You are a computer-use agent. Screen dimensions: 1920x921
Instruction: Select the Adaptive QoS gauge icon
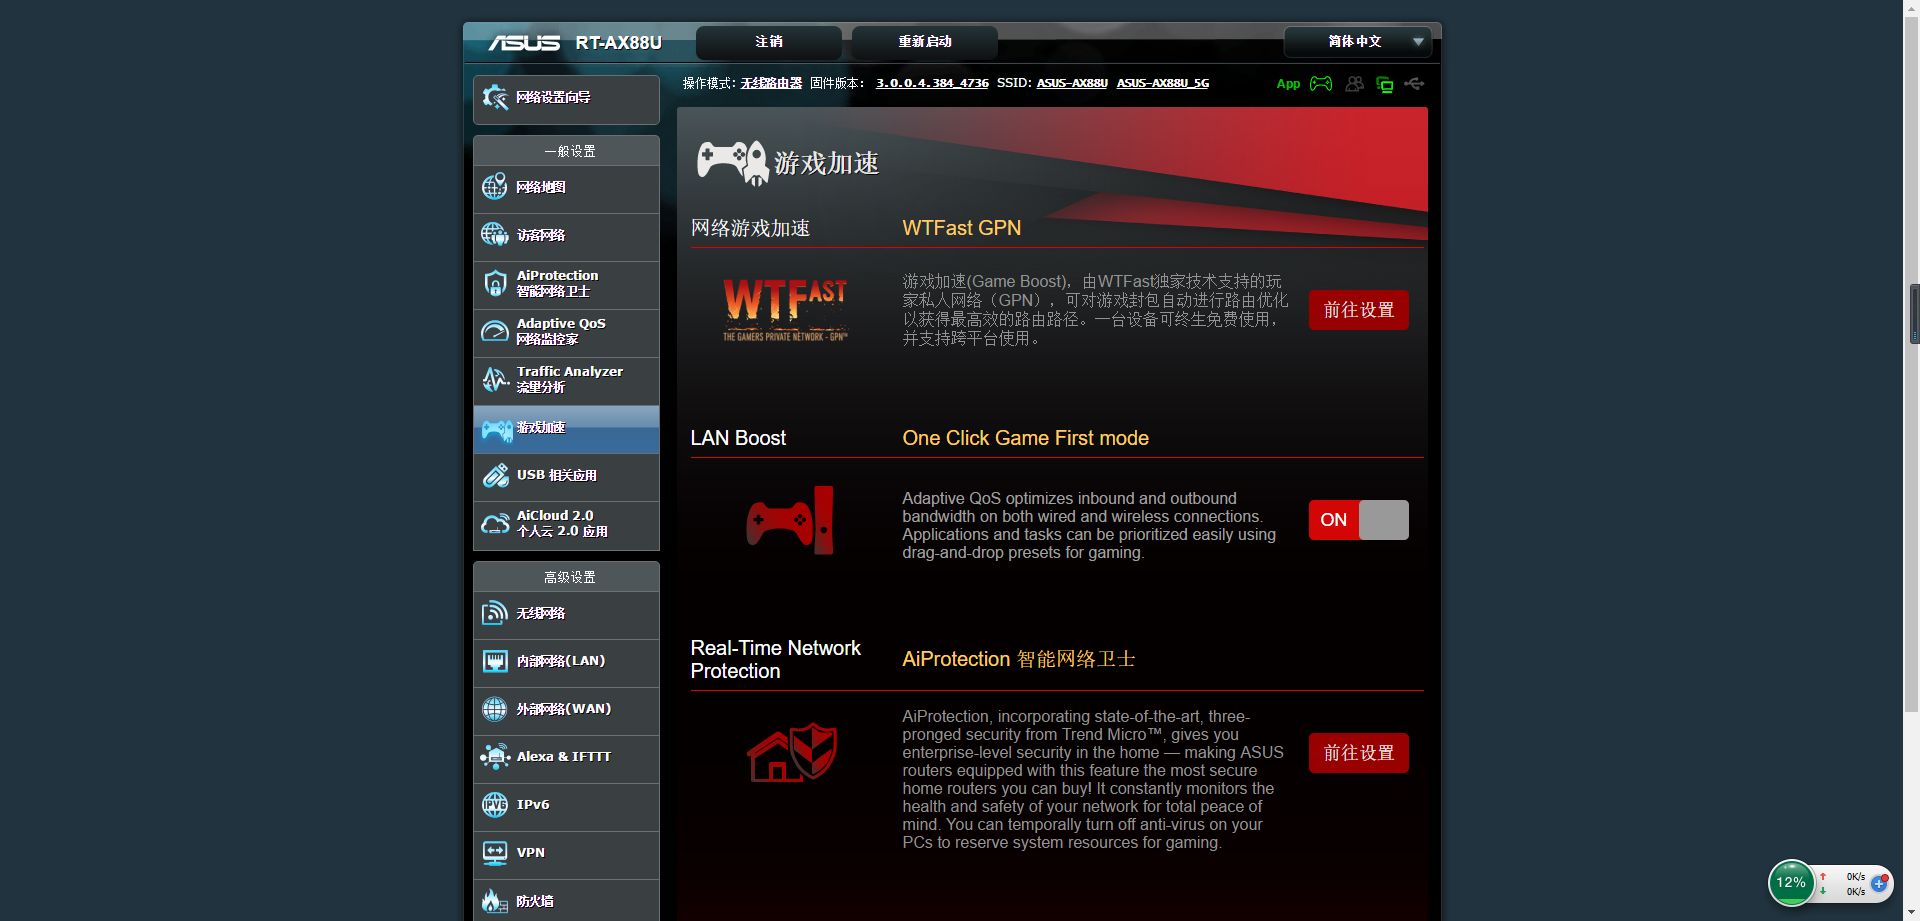tap(495, 331)
